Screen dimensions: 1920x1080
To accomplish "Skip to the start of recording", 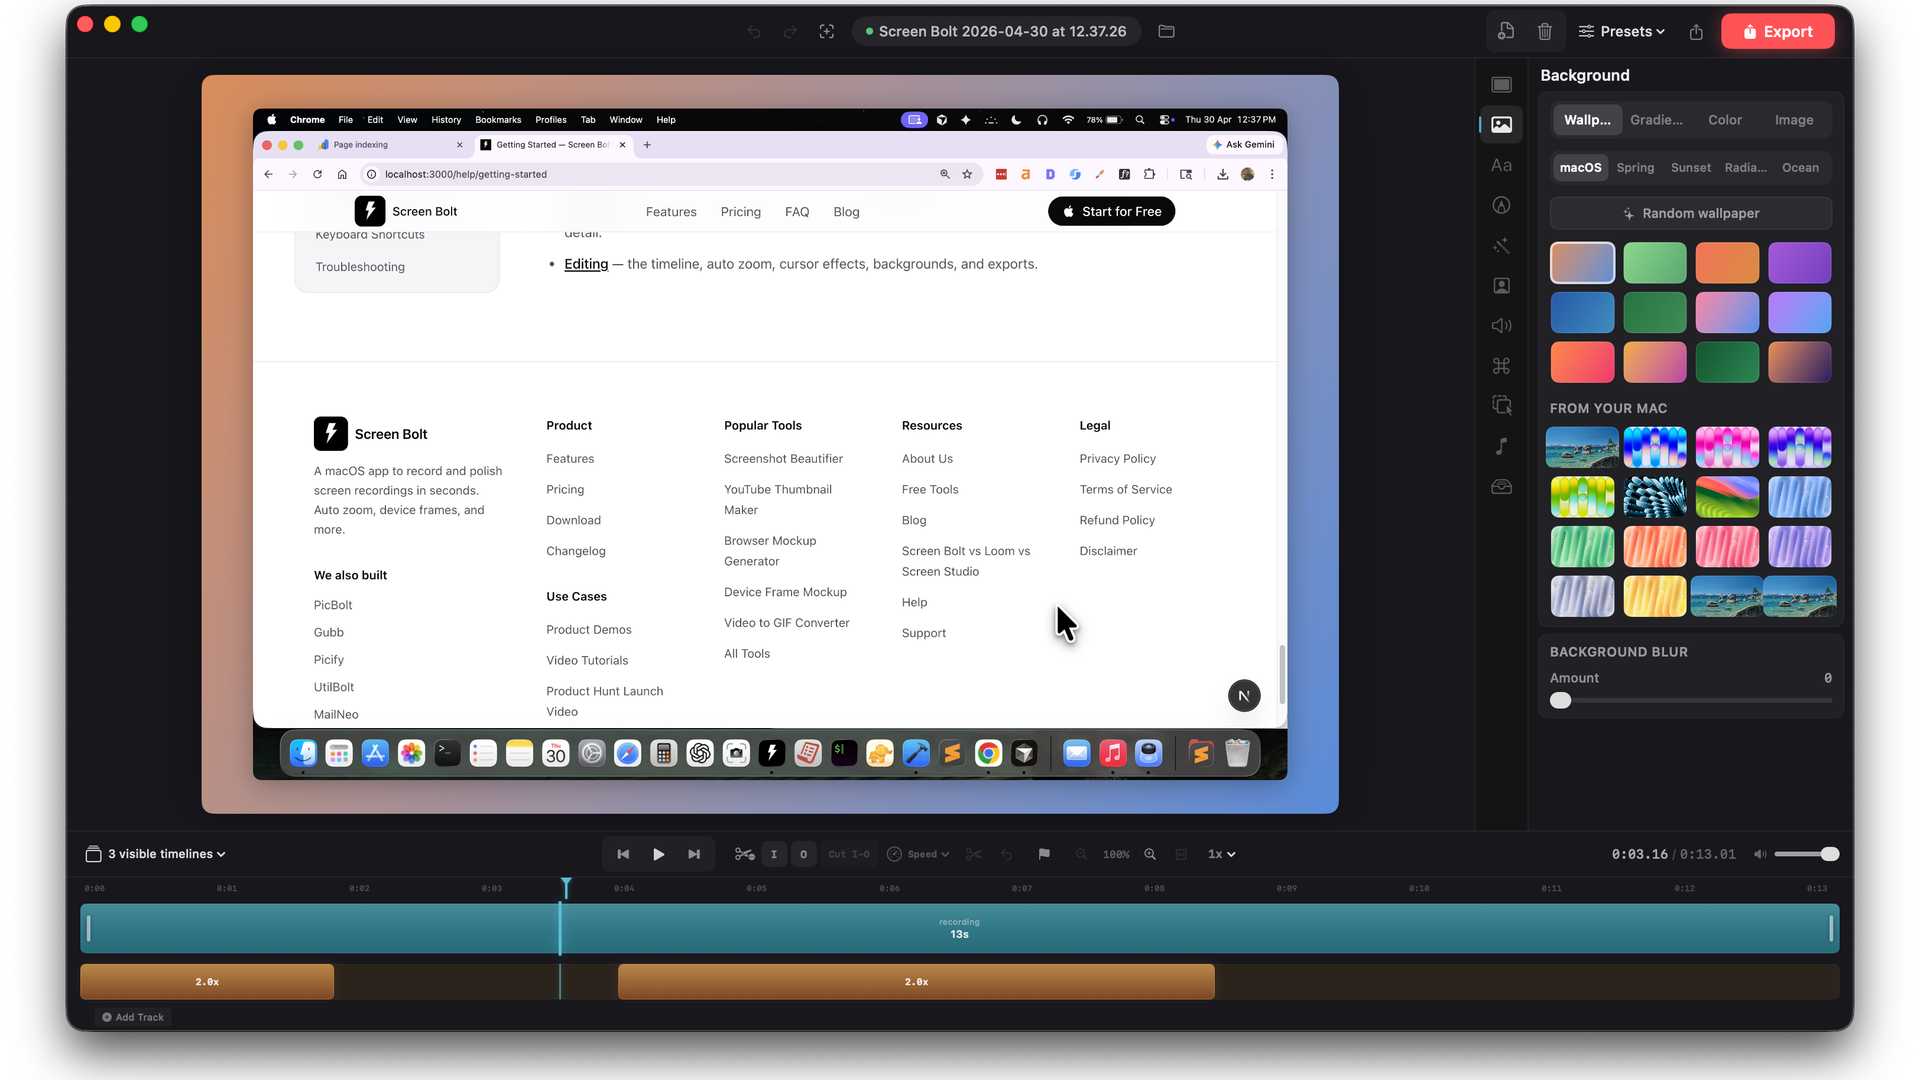I will 623,854.
